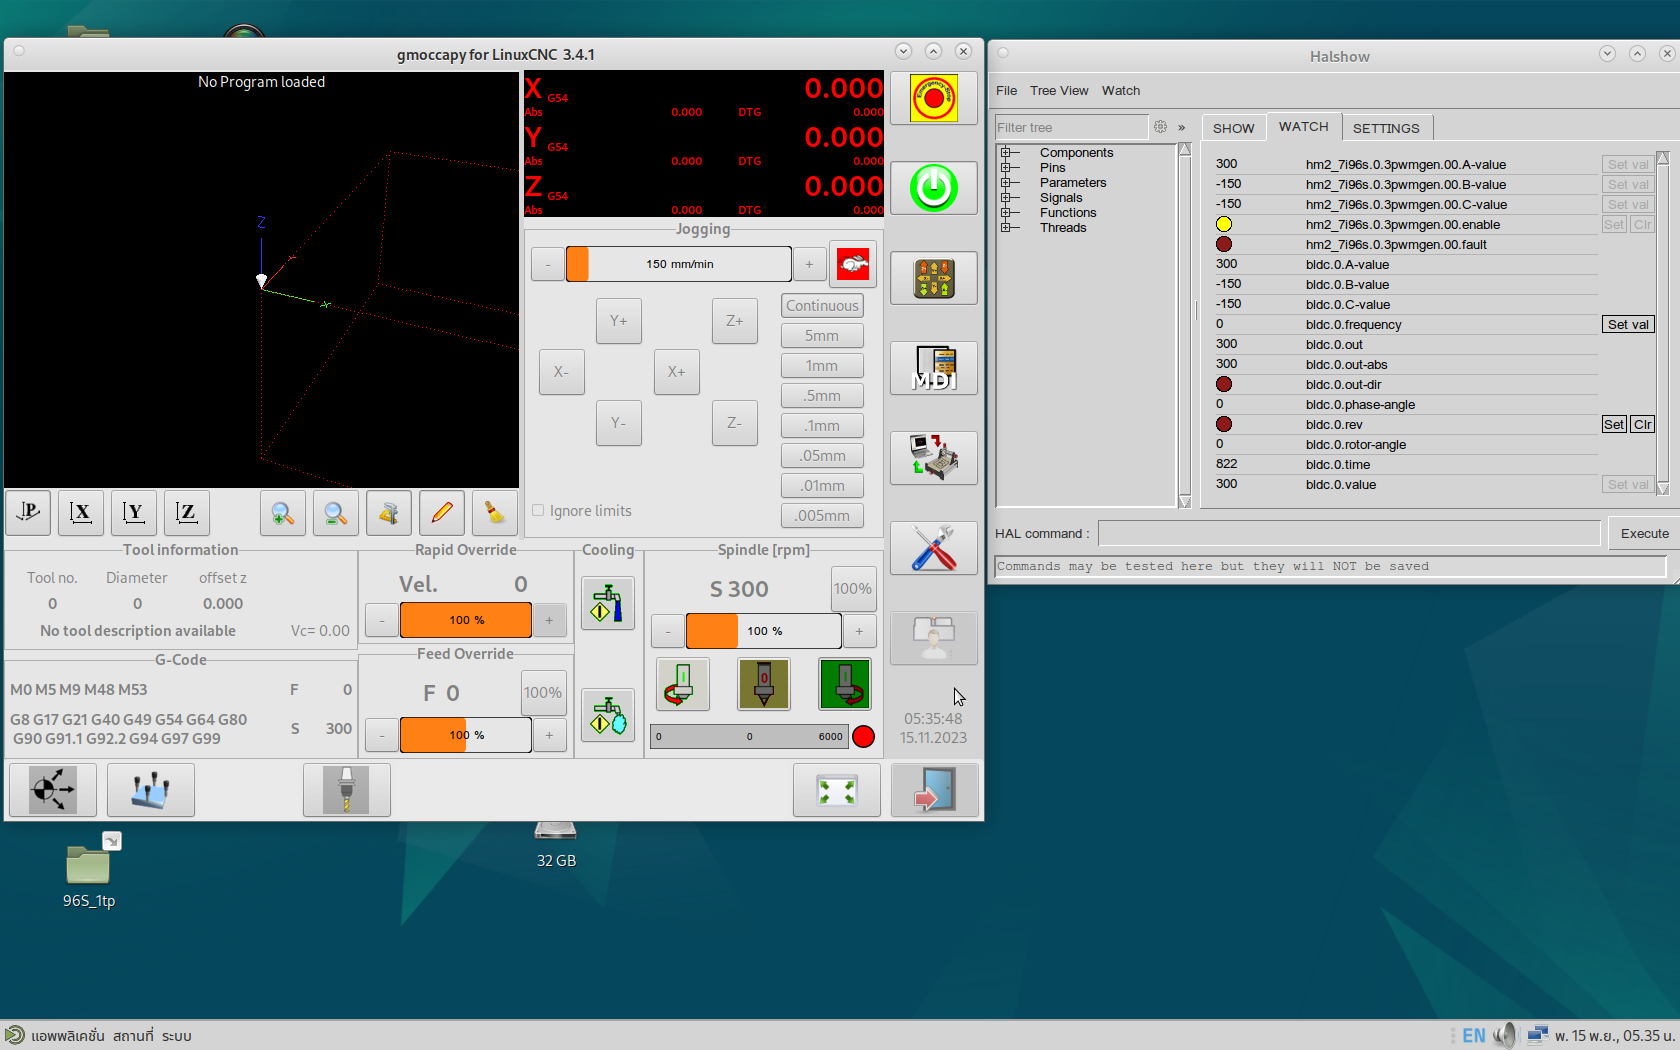This screenshot has width=1680, height=1050.
Task: Switch to WATCH tab
Action: tap(1303, 126)
